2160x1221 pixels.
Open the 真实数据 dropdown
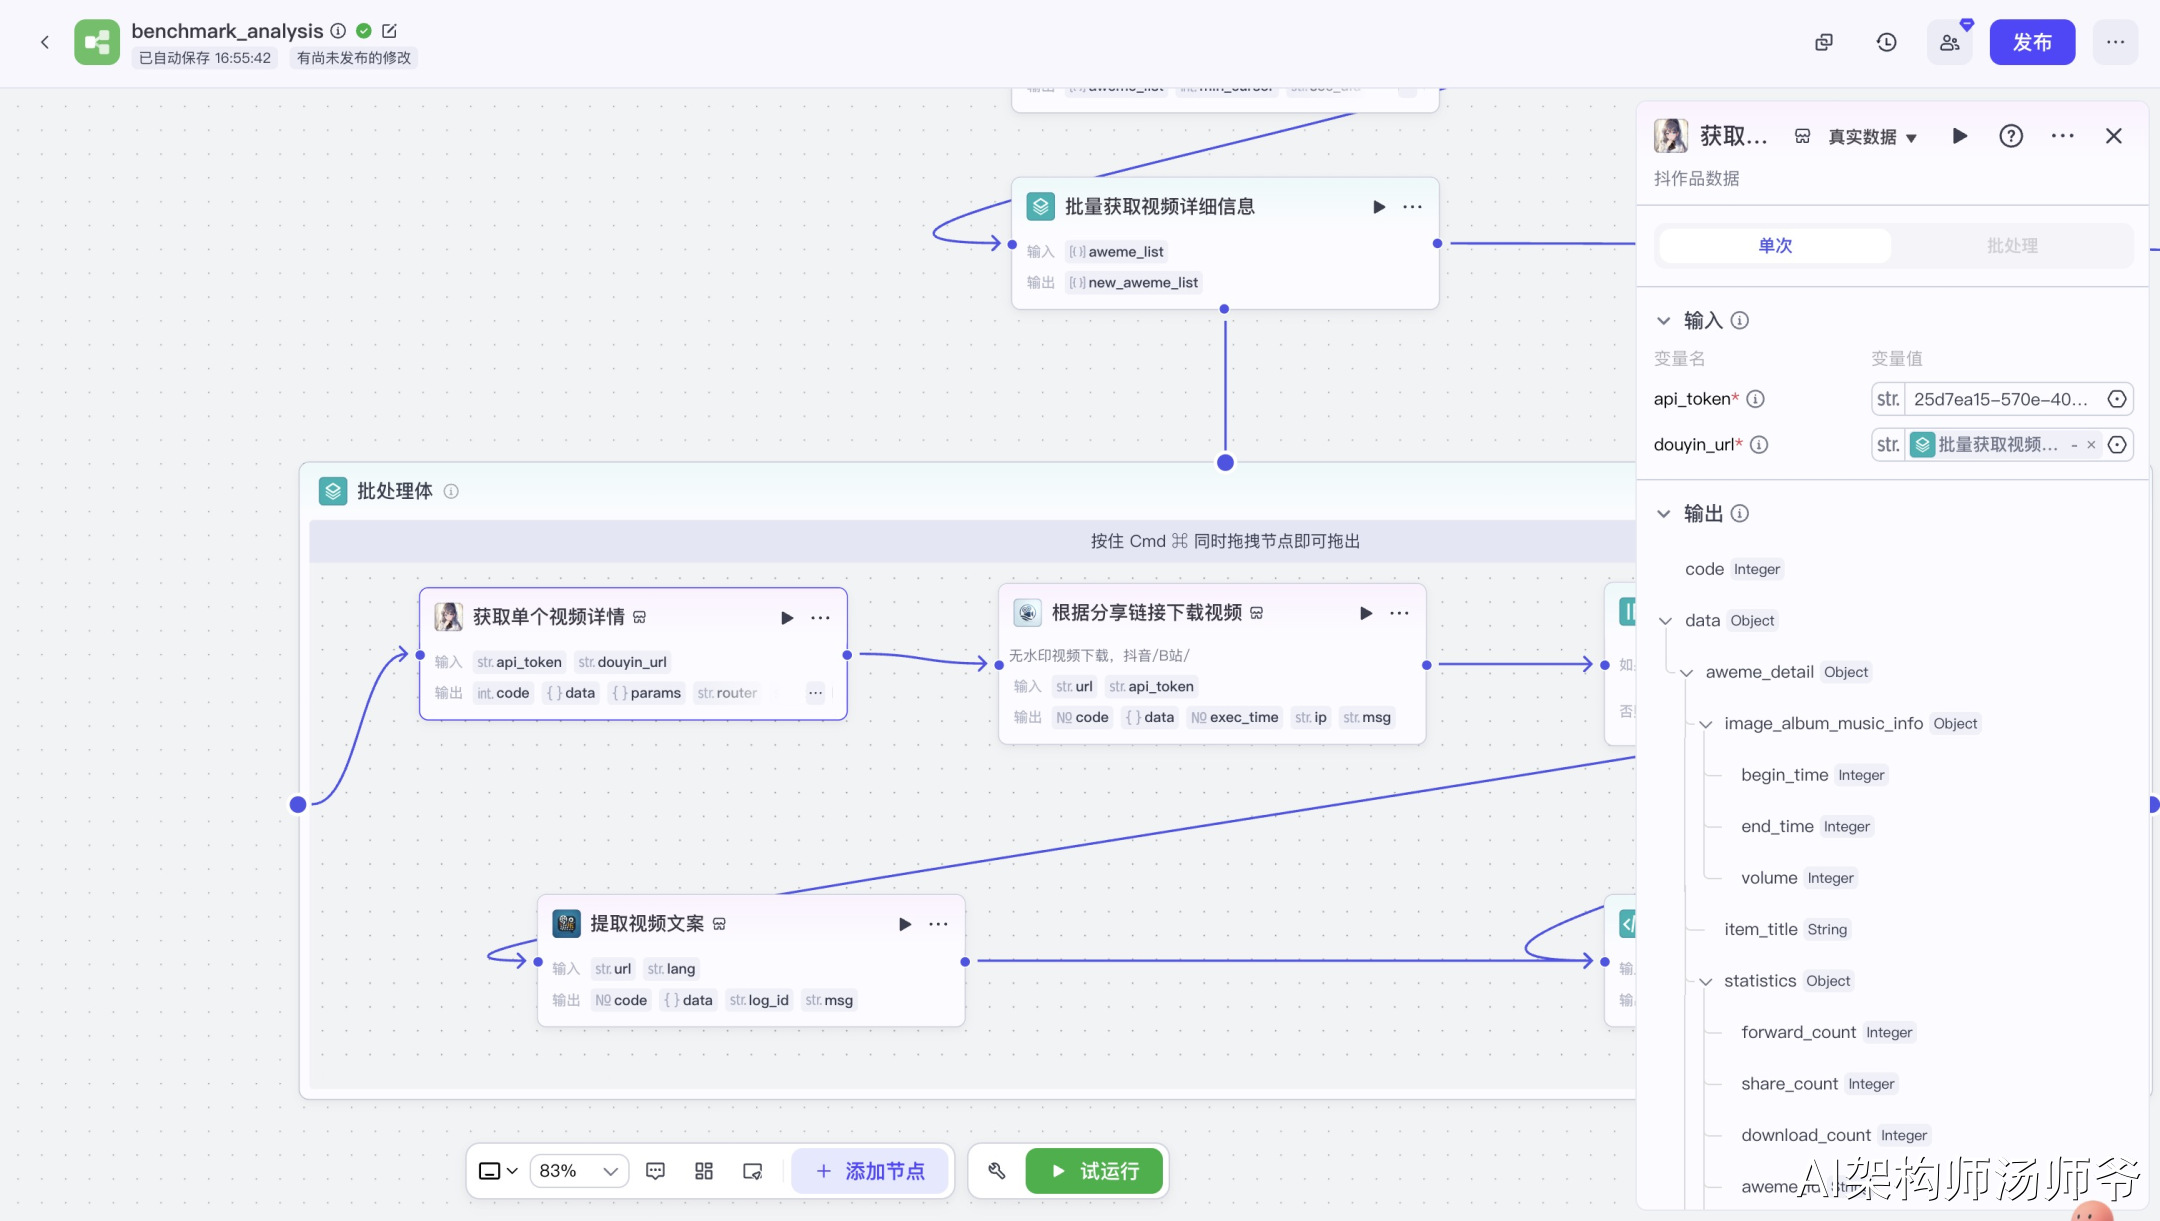(x=1872, y=137)
